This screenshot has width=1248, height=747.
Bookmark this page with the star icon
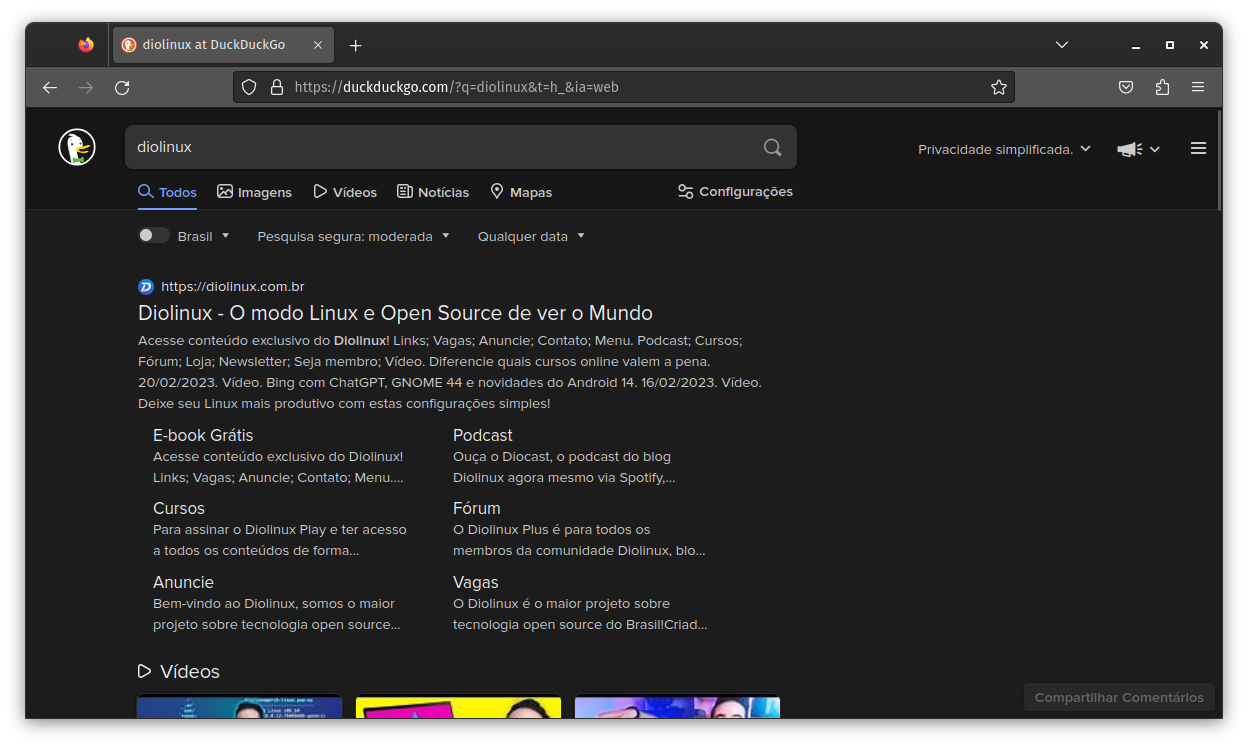click(998, 87)
